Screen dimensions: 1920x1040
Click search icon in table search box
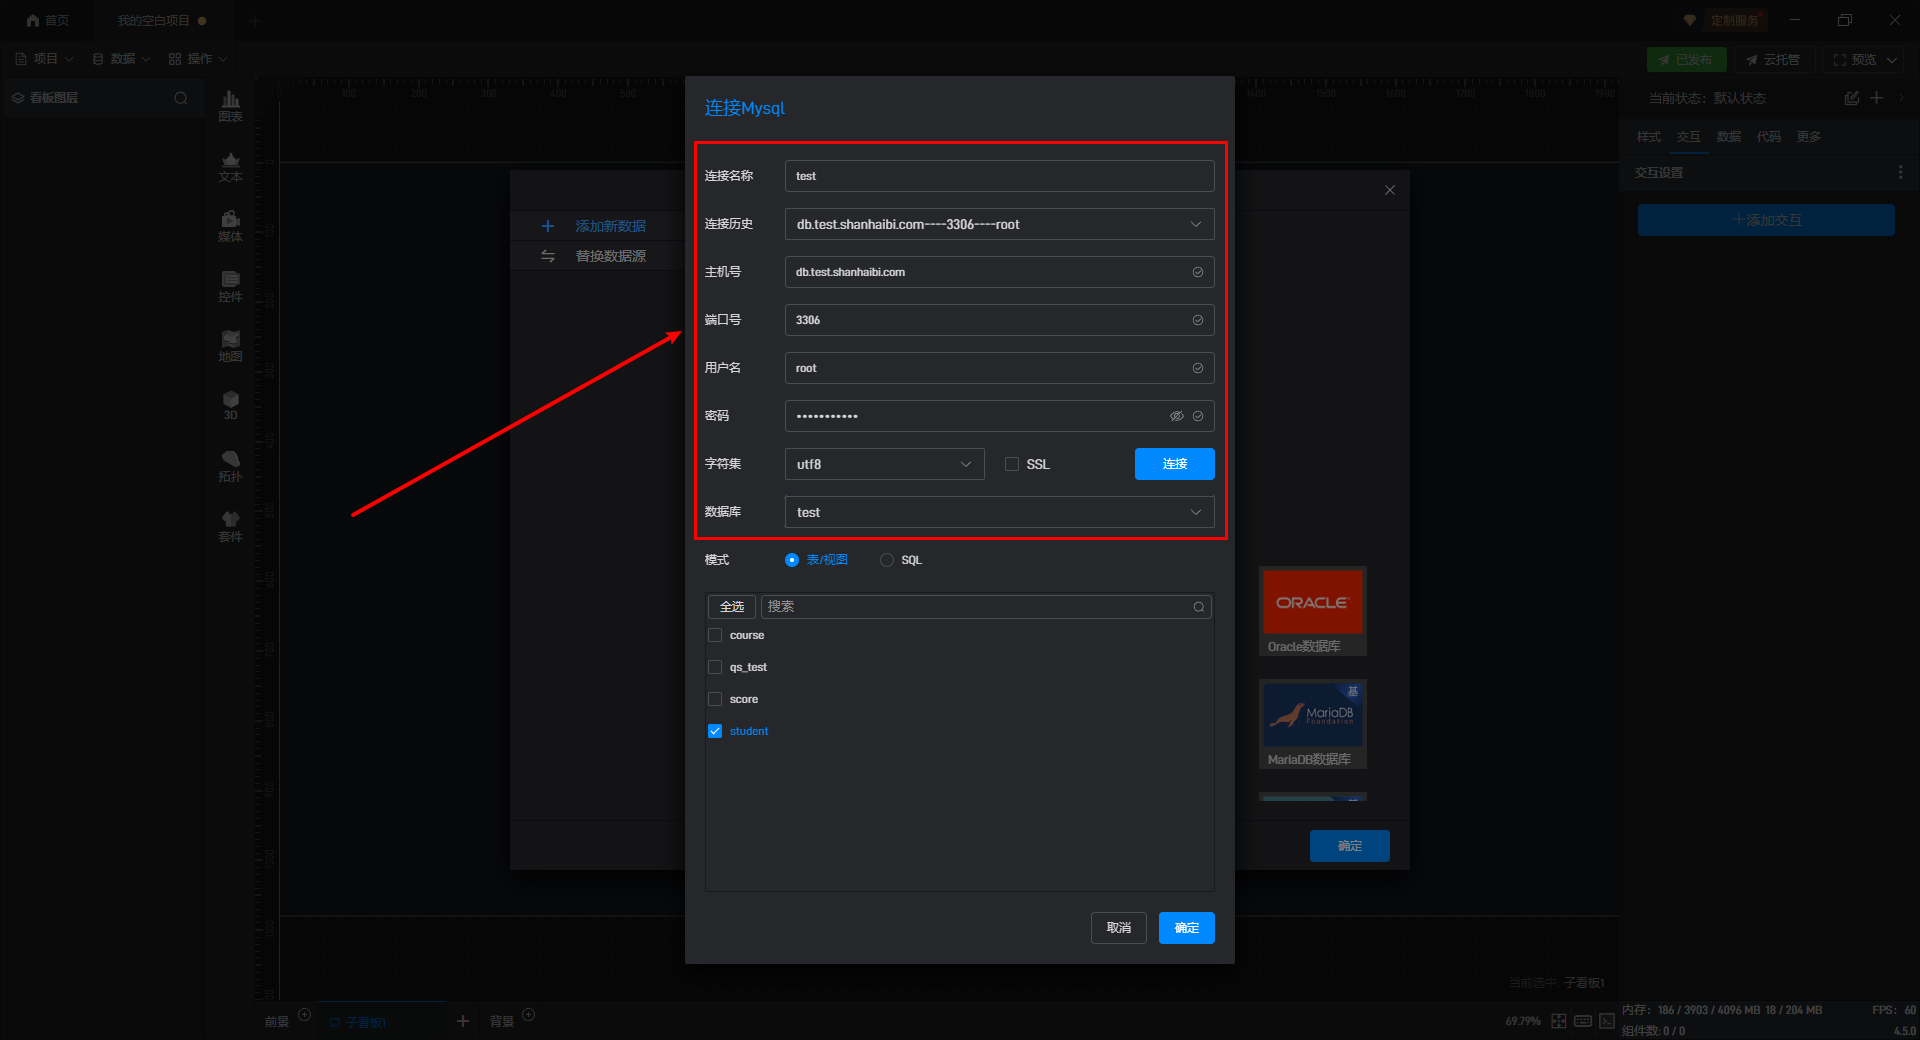coord(1198,607)
